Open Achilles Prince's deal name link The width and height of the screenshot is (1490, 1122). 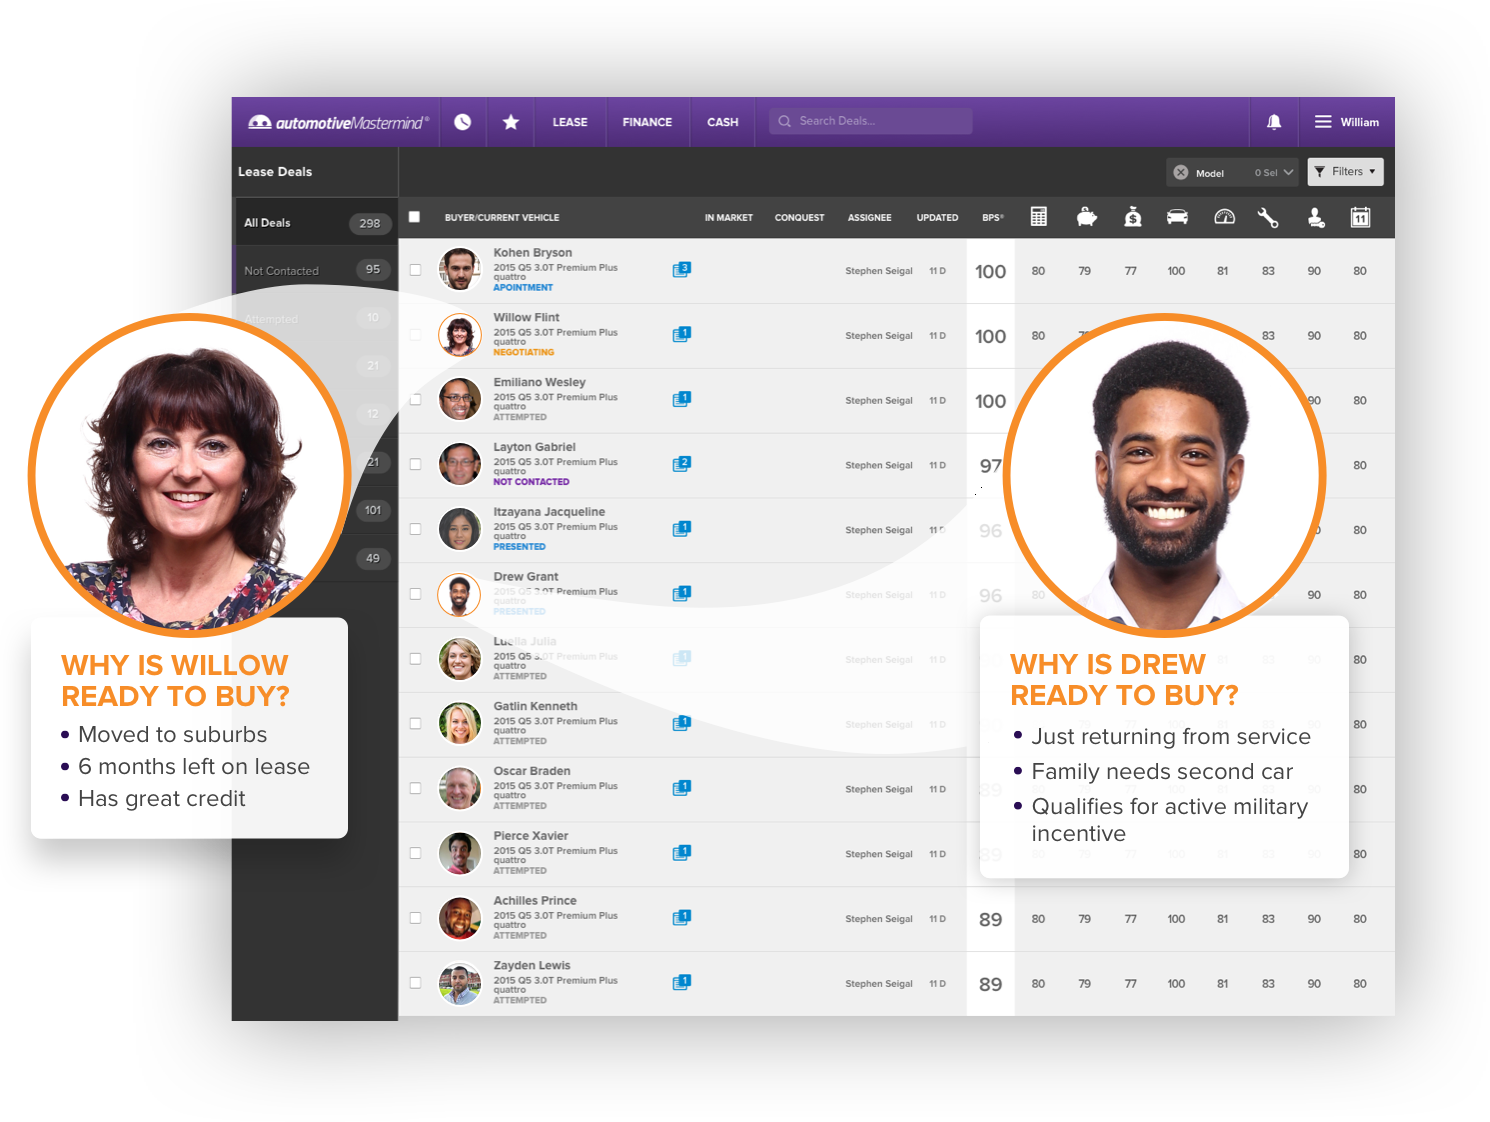(x=534, y=900)
